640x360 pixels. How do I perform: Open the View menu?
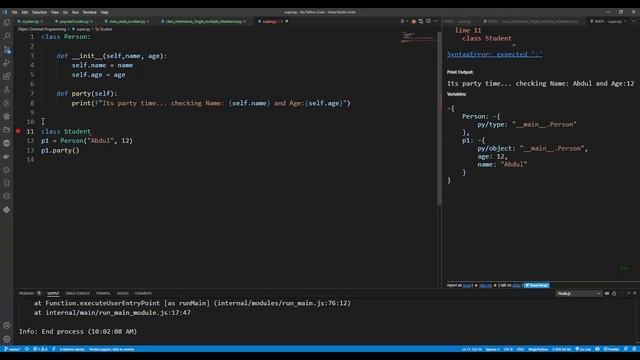click(x=55, y=12)
